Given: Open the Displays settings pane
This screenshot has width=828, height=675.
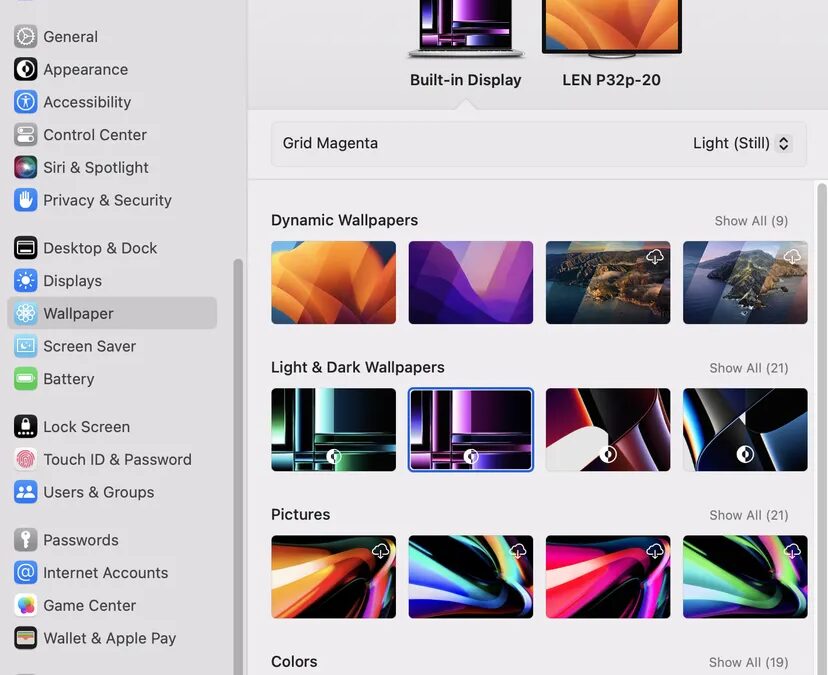Looking at the screenshot, I should pos(72,281).
